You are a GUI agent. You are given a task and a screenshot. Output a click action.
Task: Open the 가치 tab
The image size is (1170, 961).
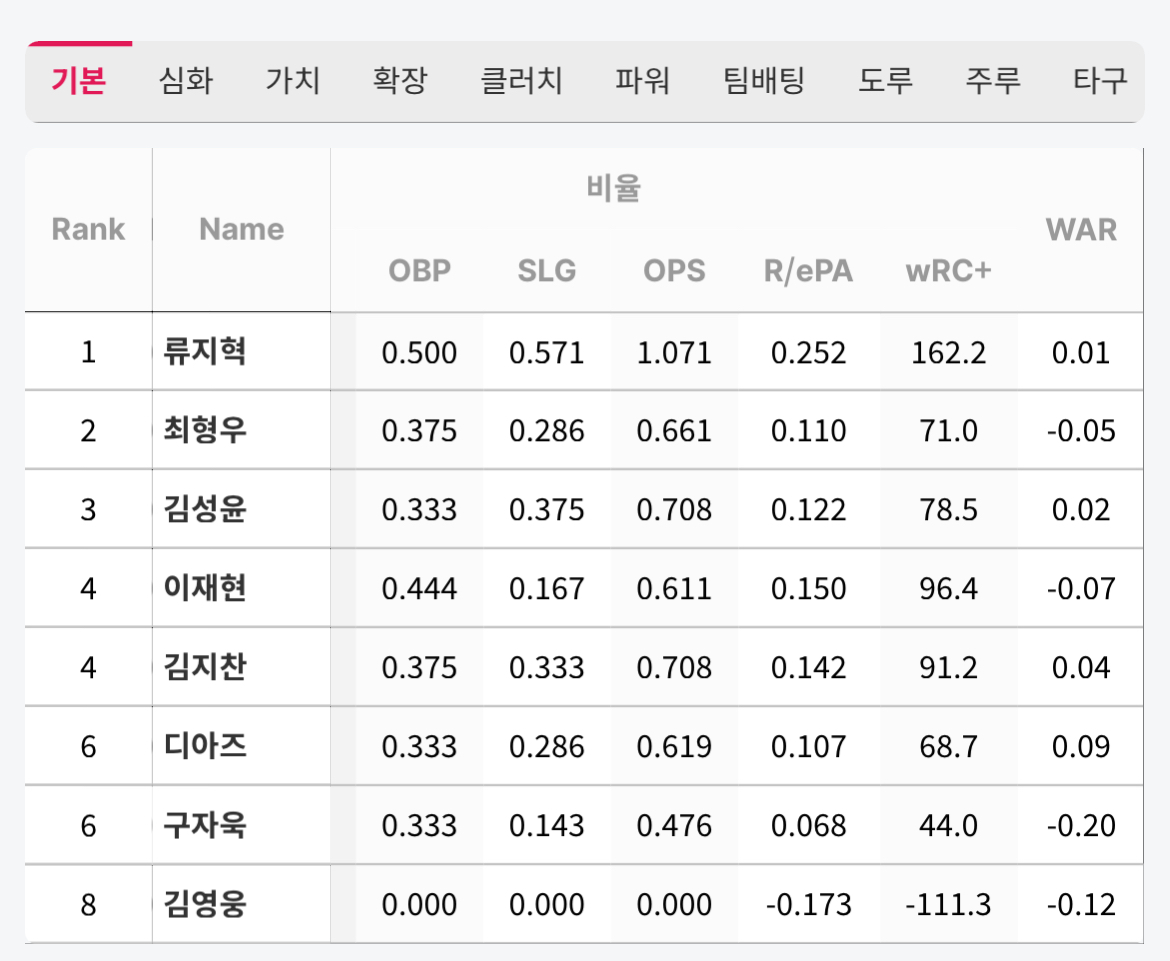[x=292, y=81]
